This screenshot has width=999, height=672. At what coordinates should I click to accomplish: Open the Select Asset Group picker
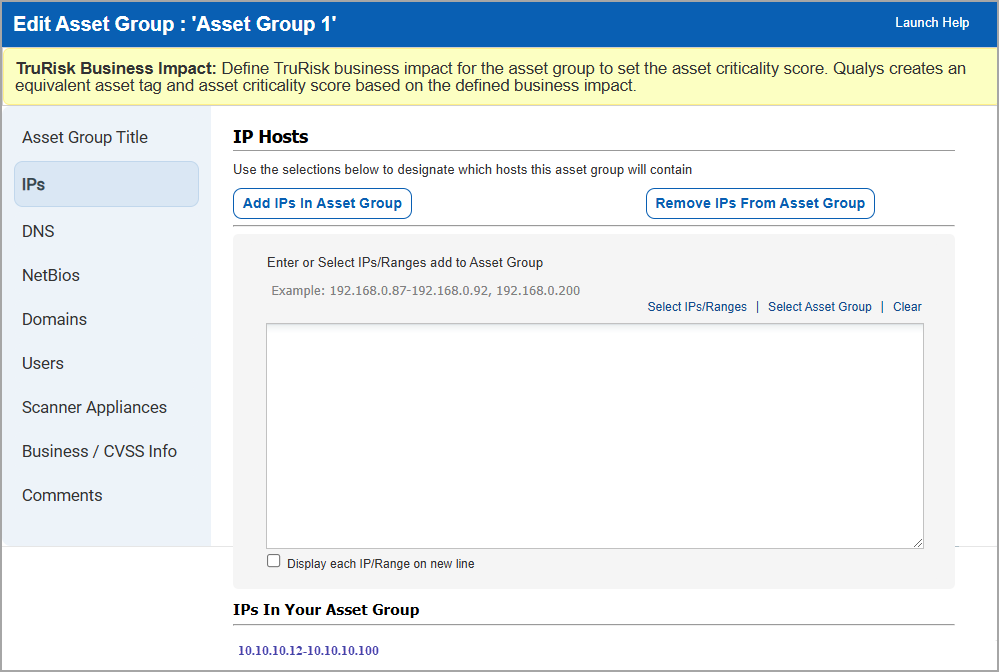(x=819, y=306)
